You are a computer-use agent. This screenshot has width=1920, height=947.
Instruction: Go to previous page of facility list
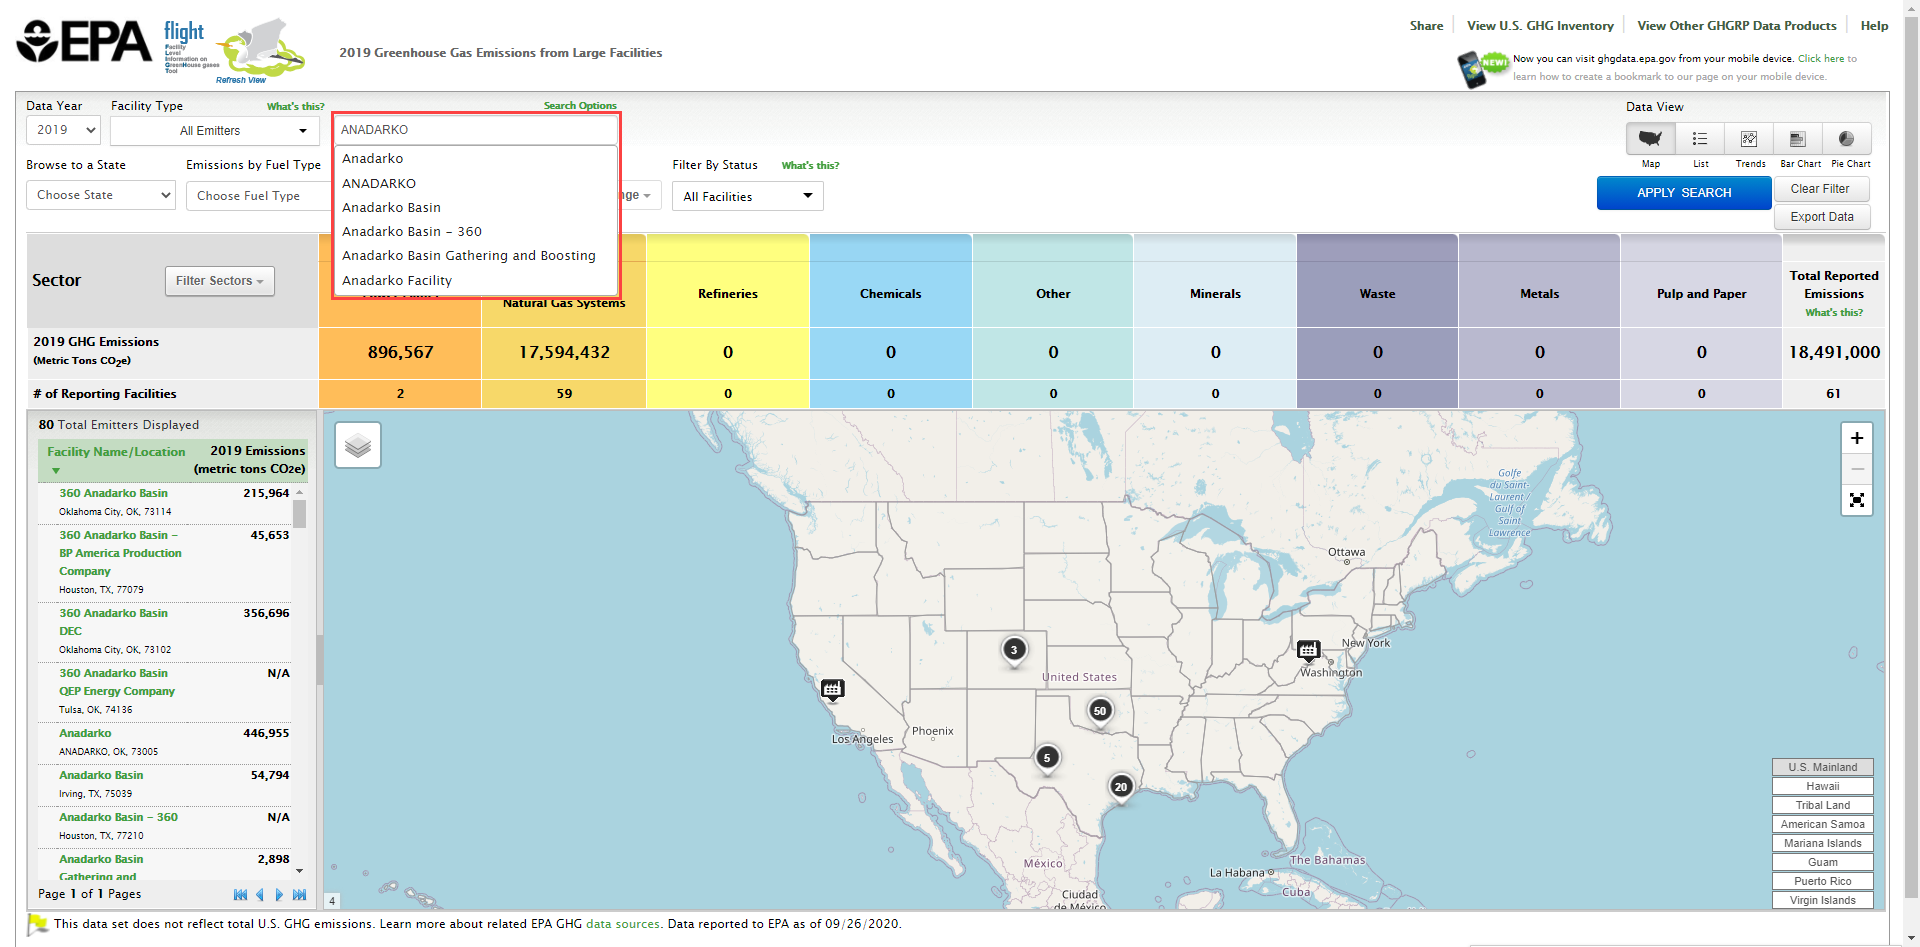coord(260,895)
